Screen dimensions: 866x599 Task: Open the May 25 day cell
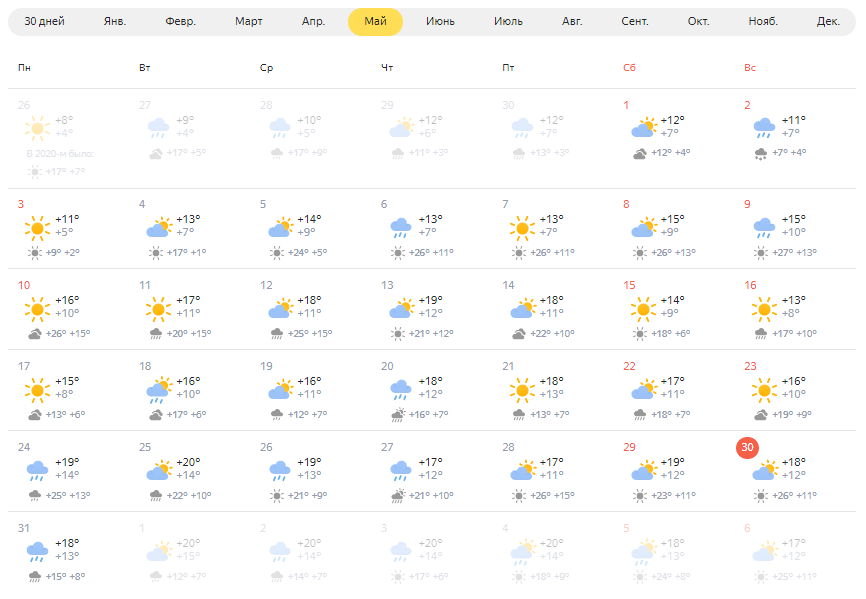pyautogui.click(x=189, y=471)
